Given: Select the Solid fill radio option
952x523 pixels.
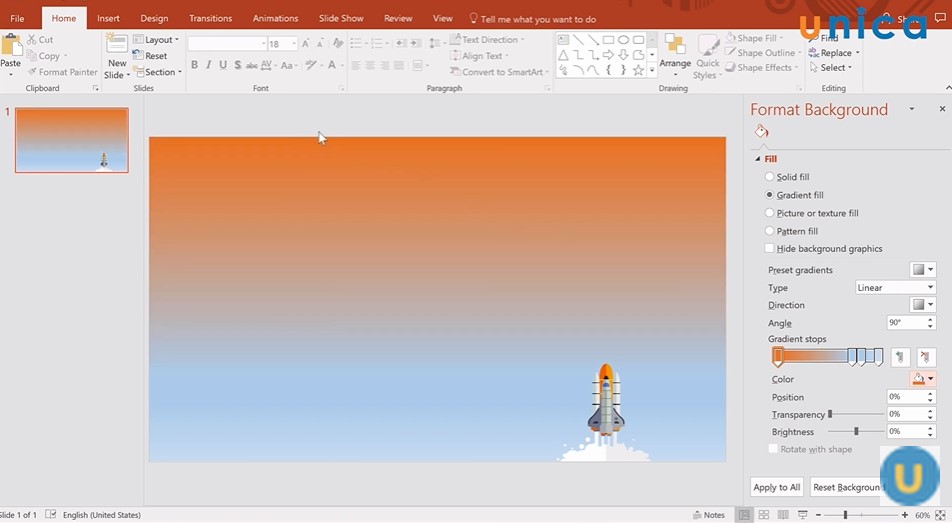Looking at the screenshot, I should [x=769, y=177].
